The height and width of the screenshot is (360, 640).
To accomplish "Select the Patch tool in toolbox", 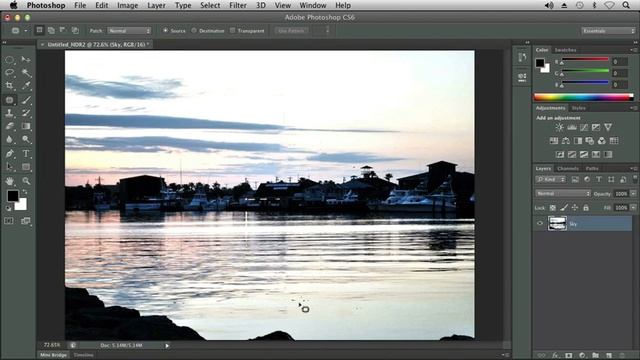I will (9, 100).
